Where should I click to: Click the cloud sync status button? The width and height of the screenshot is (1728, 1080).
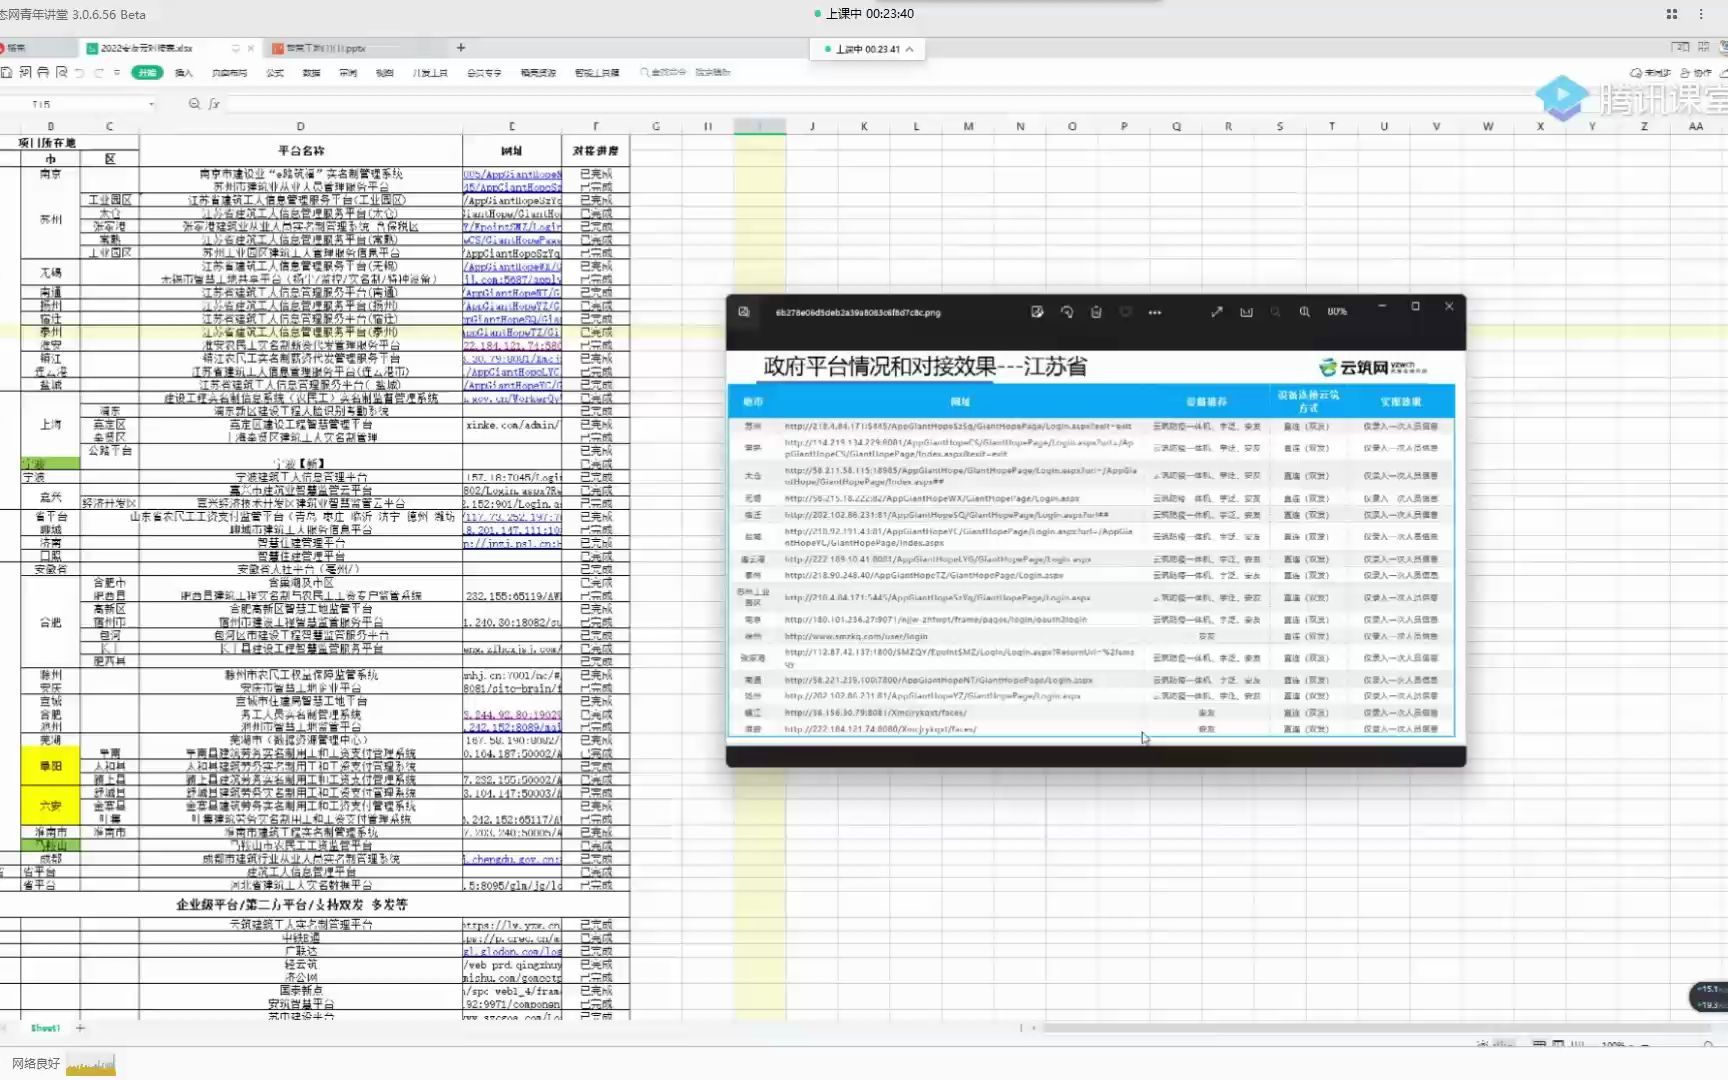pyautogui.click(x=1650, y=72)
